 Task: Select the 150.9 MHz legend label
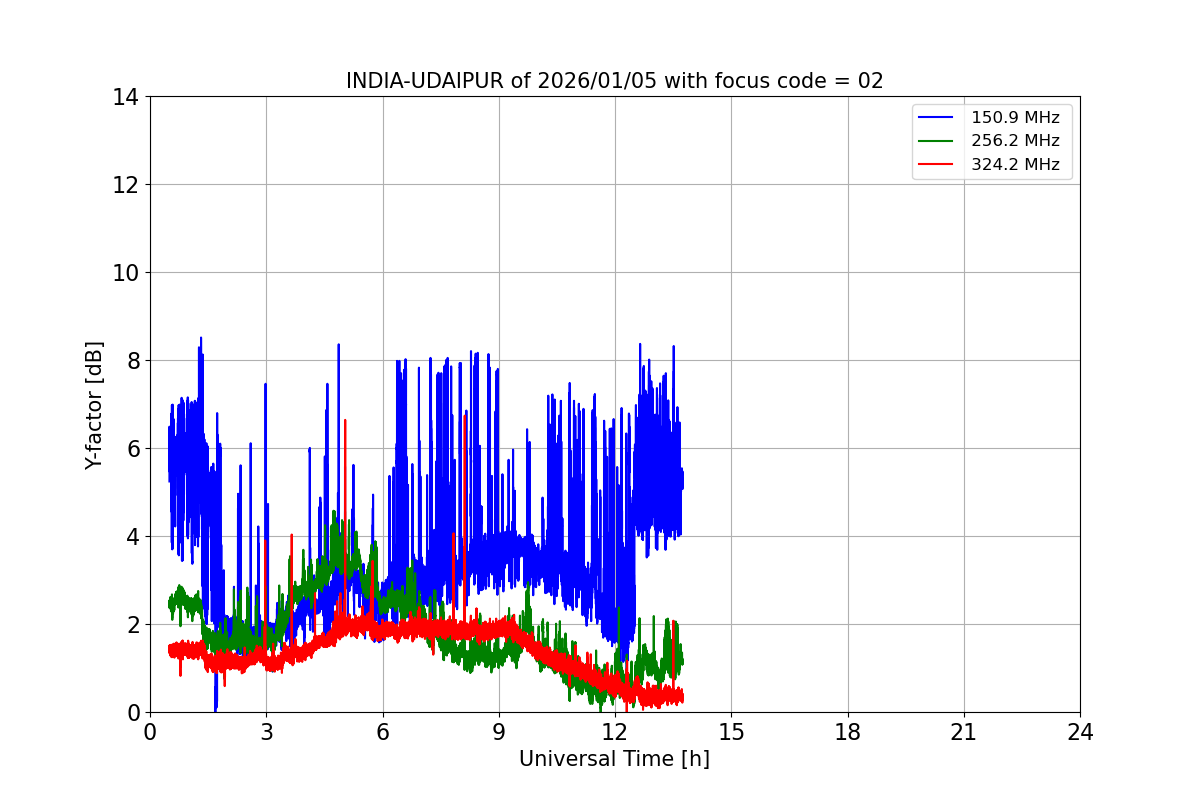point(1015,118)
